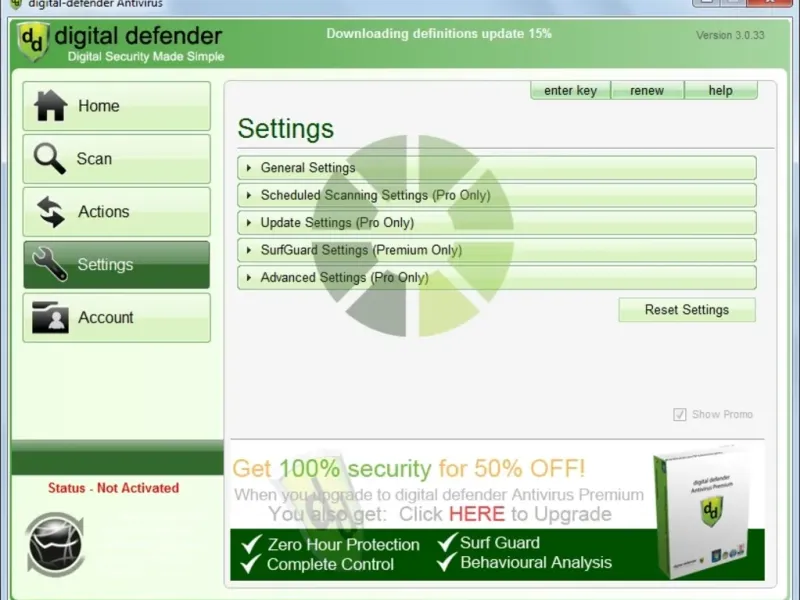This screenshot has width=800, height=600.
Task: Click Advanced Settings (Pro Only) label
Action: pyautogui.click(x=344, y=278)
